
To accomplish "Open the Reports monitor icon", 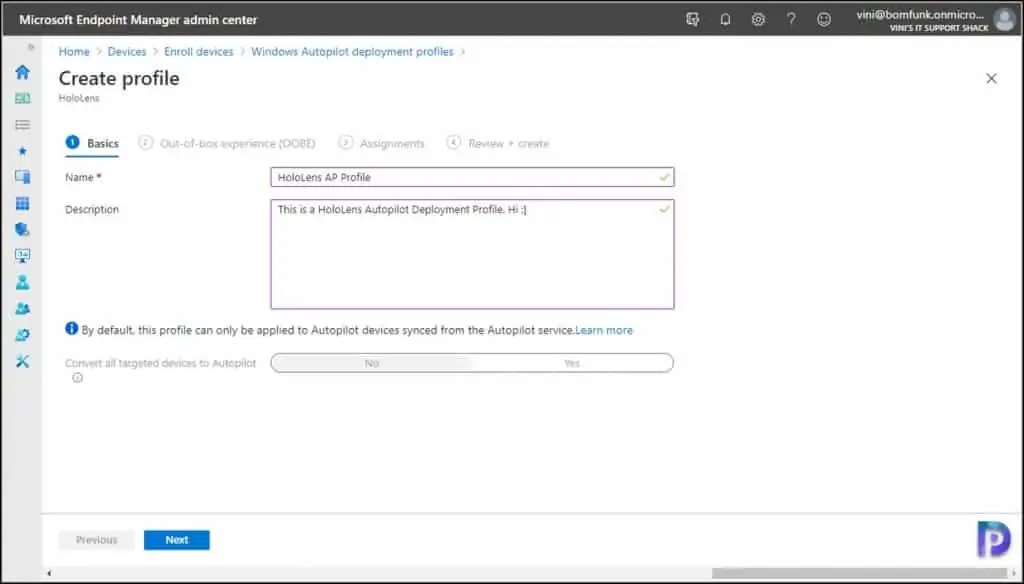I will pyautogui.click(x=22, y=254).
